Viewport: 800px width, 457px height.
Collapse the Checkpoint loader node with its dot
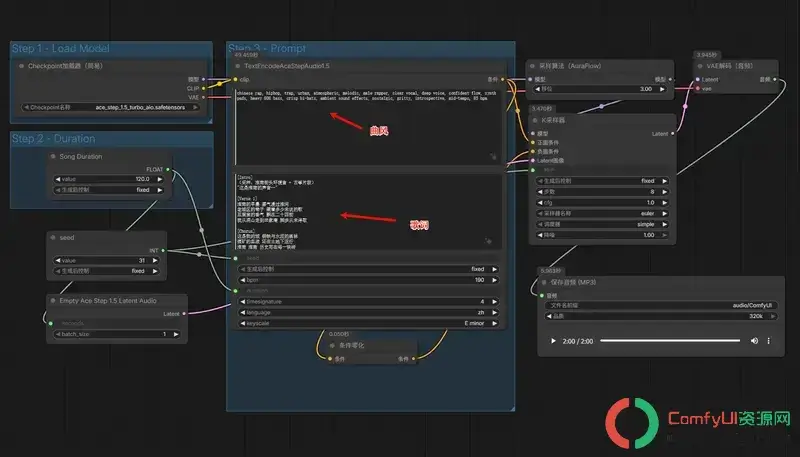point(21,66)
